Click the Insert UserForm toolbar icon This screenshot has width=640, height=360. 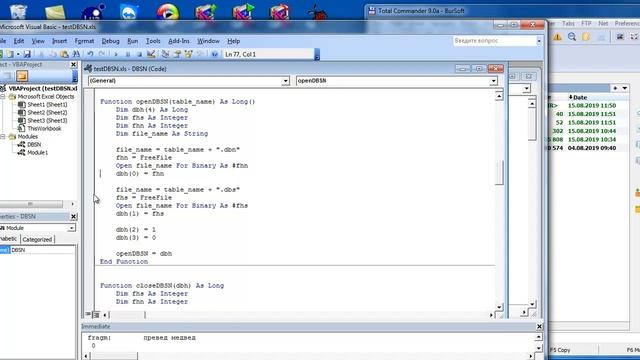(x=9, y=54)
